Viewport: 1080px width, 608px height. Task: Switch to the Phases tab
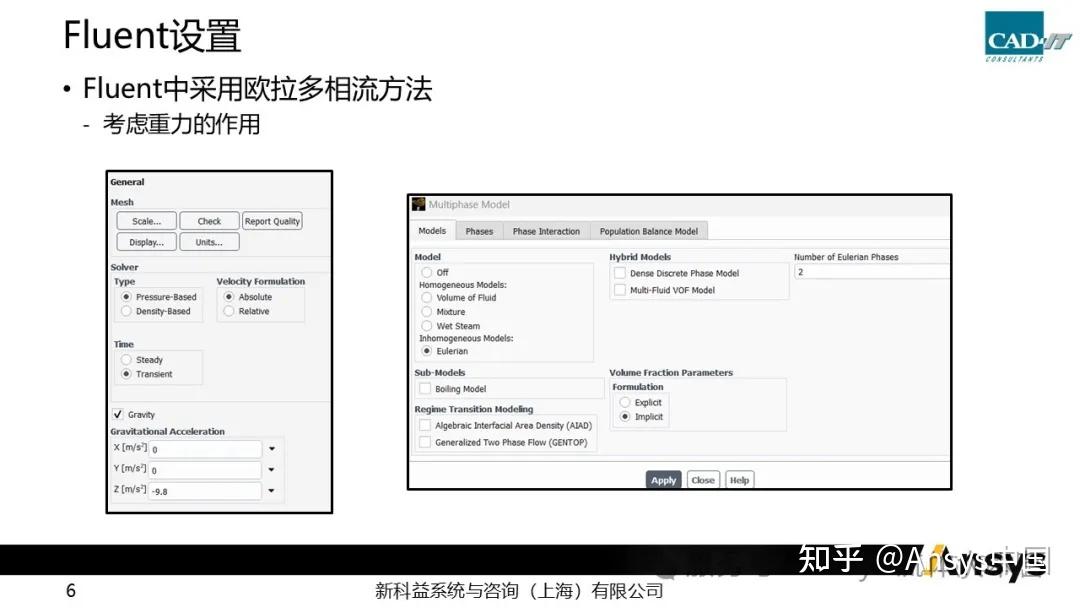point(479,231)
